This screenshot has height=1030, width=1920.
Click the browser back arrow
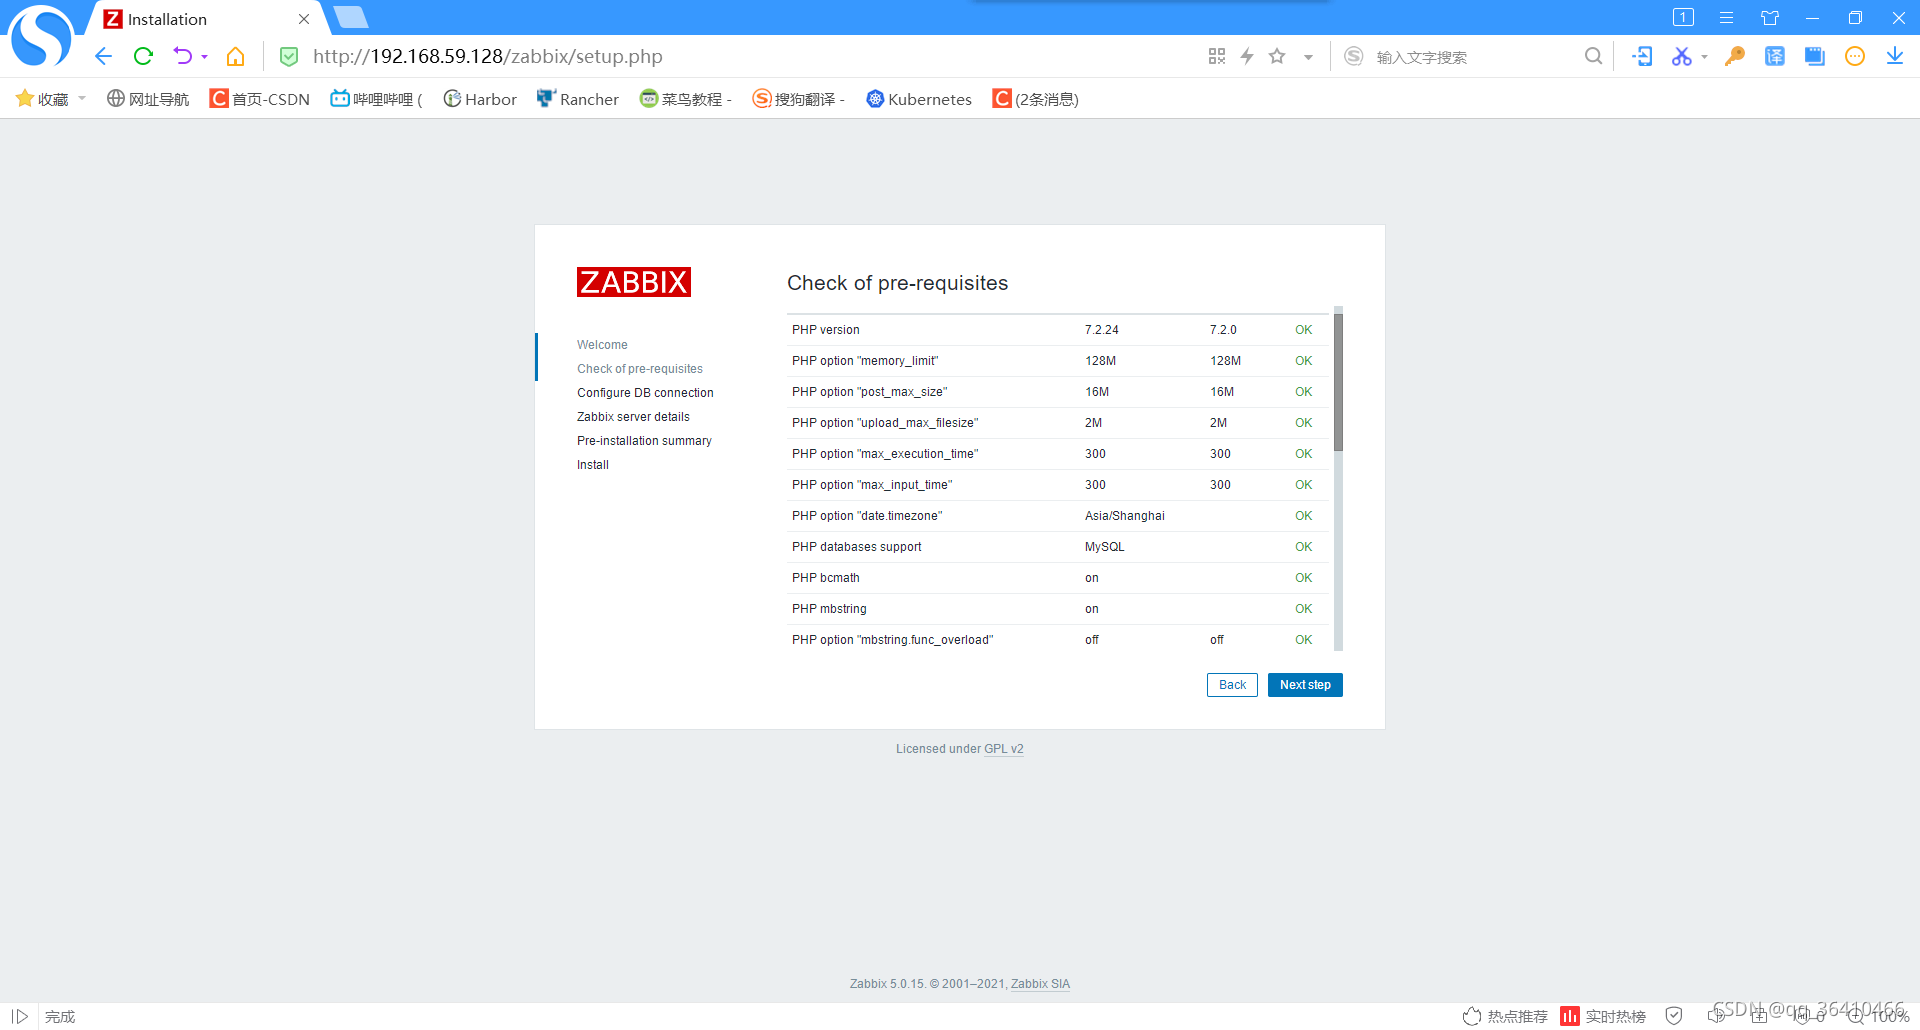coord(103,57)
